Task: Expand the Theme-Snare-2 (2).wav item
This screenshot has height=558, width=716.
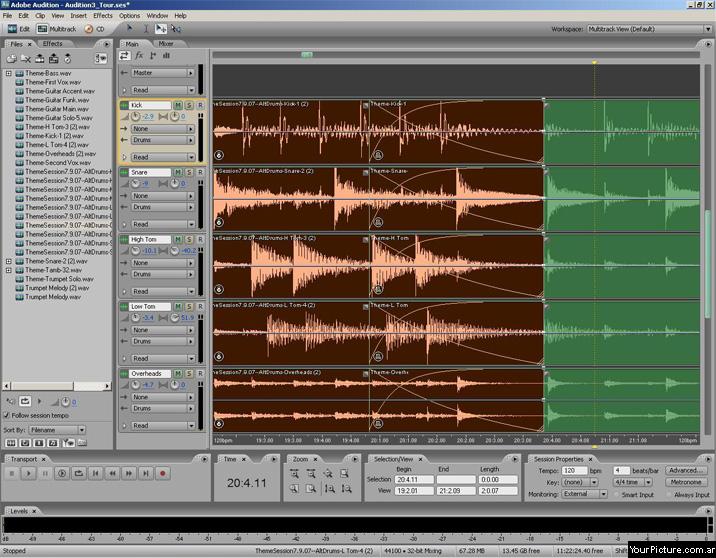Action: tap(9, 261)
